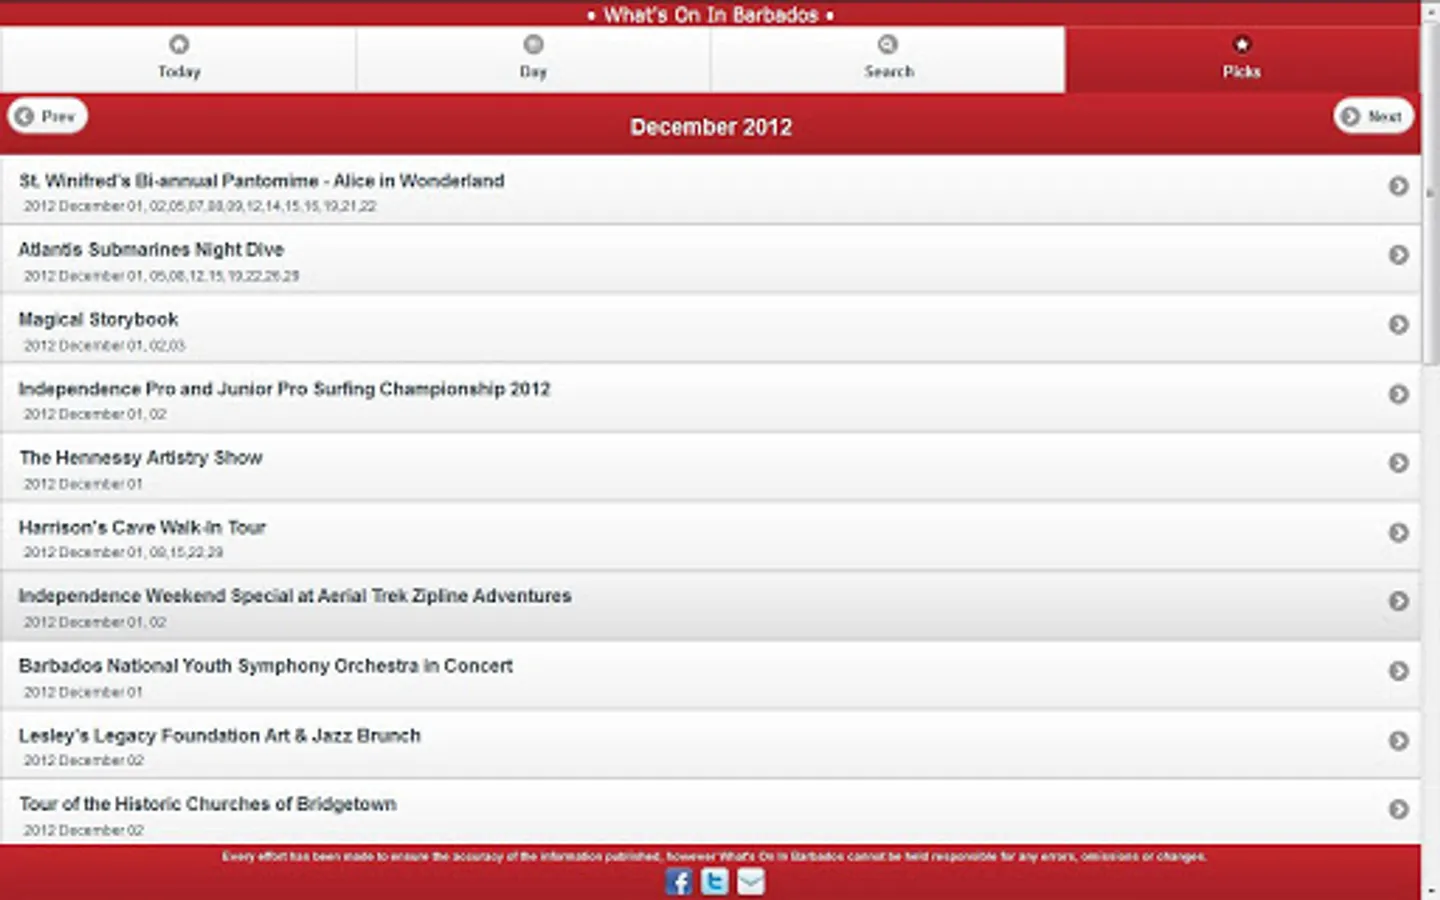Switch to the Day tab
This screenshot has width=1440, height=900.
[x=533, y=59]
